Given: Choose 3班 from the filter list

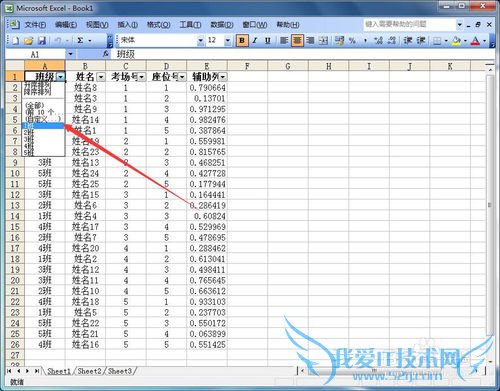Looking at the screenshot, I should coord(43,139).
